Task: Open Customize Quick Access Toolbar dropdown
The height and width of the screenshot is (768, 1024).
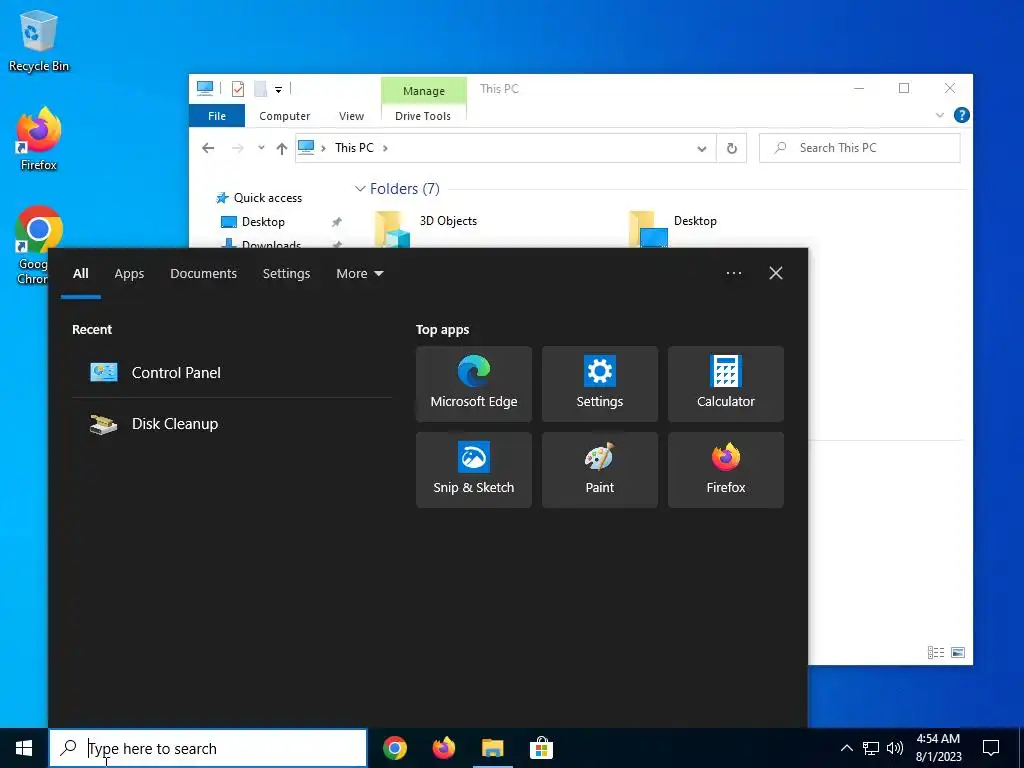Action: 278,89
